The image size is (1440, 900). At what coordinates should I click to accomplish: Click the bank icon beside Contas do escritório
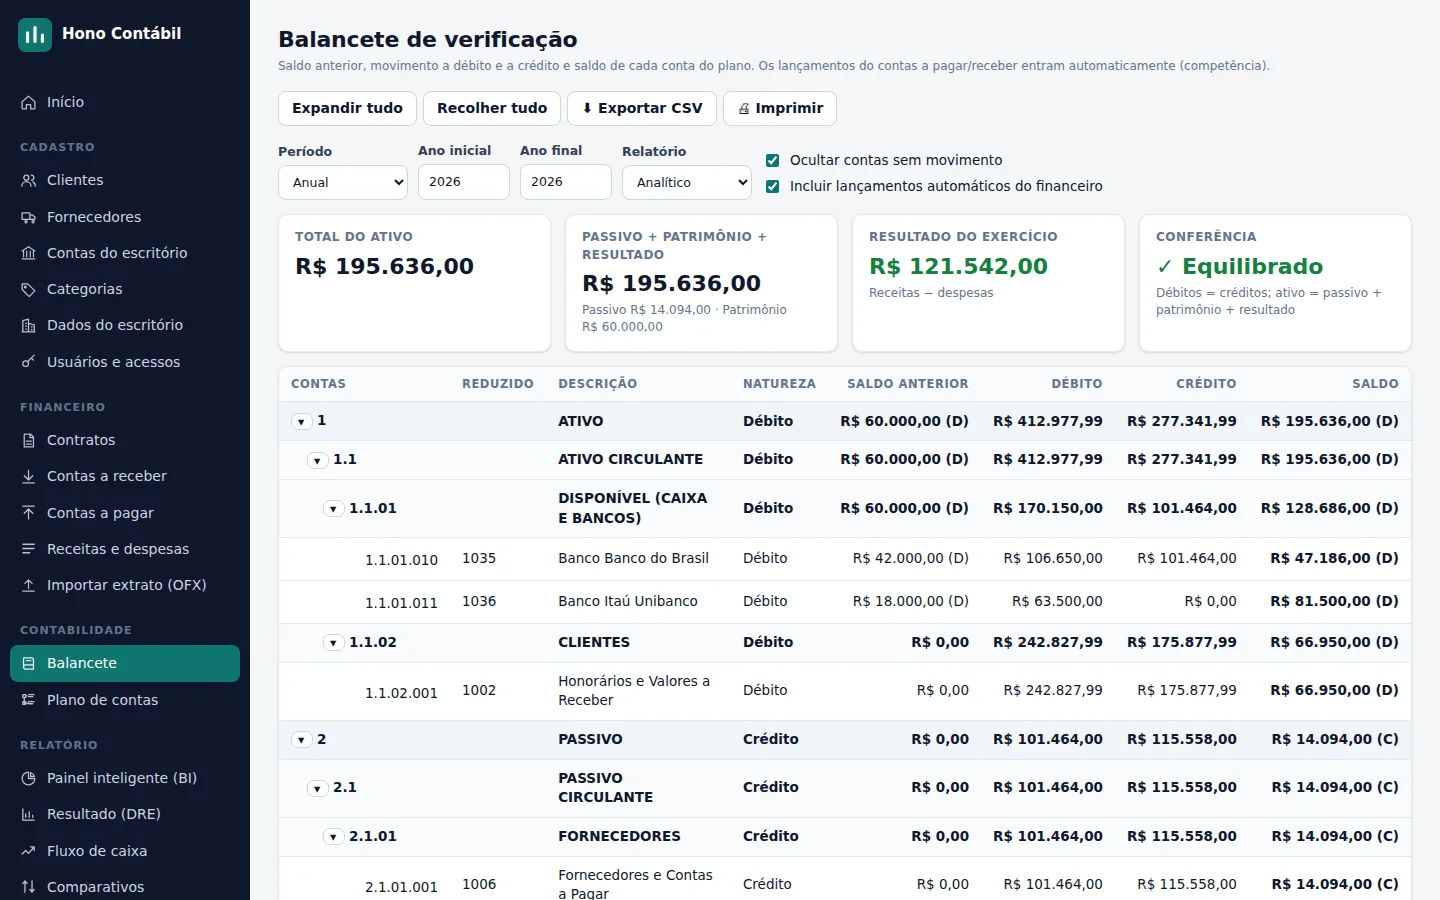coord(28,253)
